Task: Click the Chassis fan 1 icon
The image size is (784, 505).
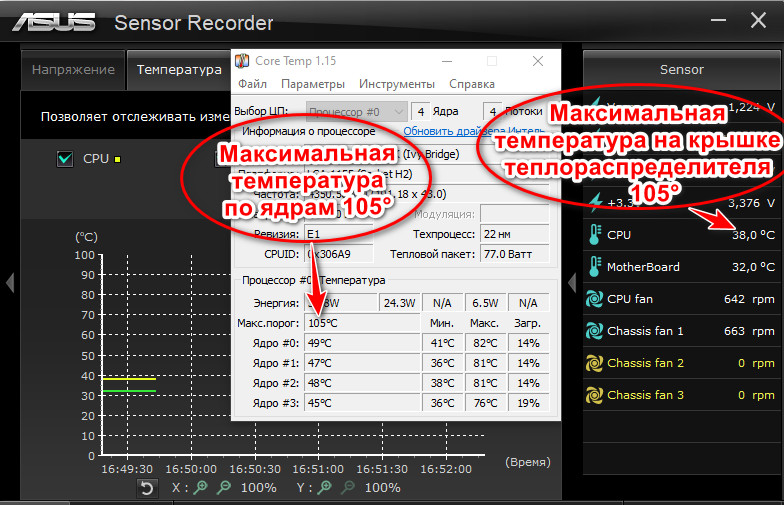Action: (593, 330)
